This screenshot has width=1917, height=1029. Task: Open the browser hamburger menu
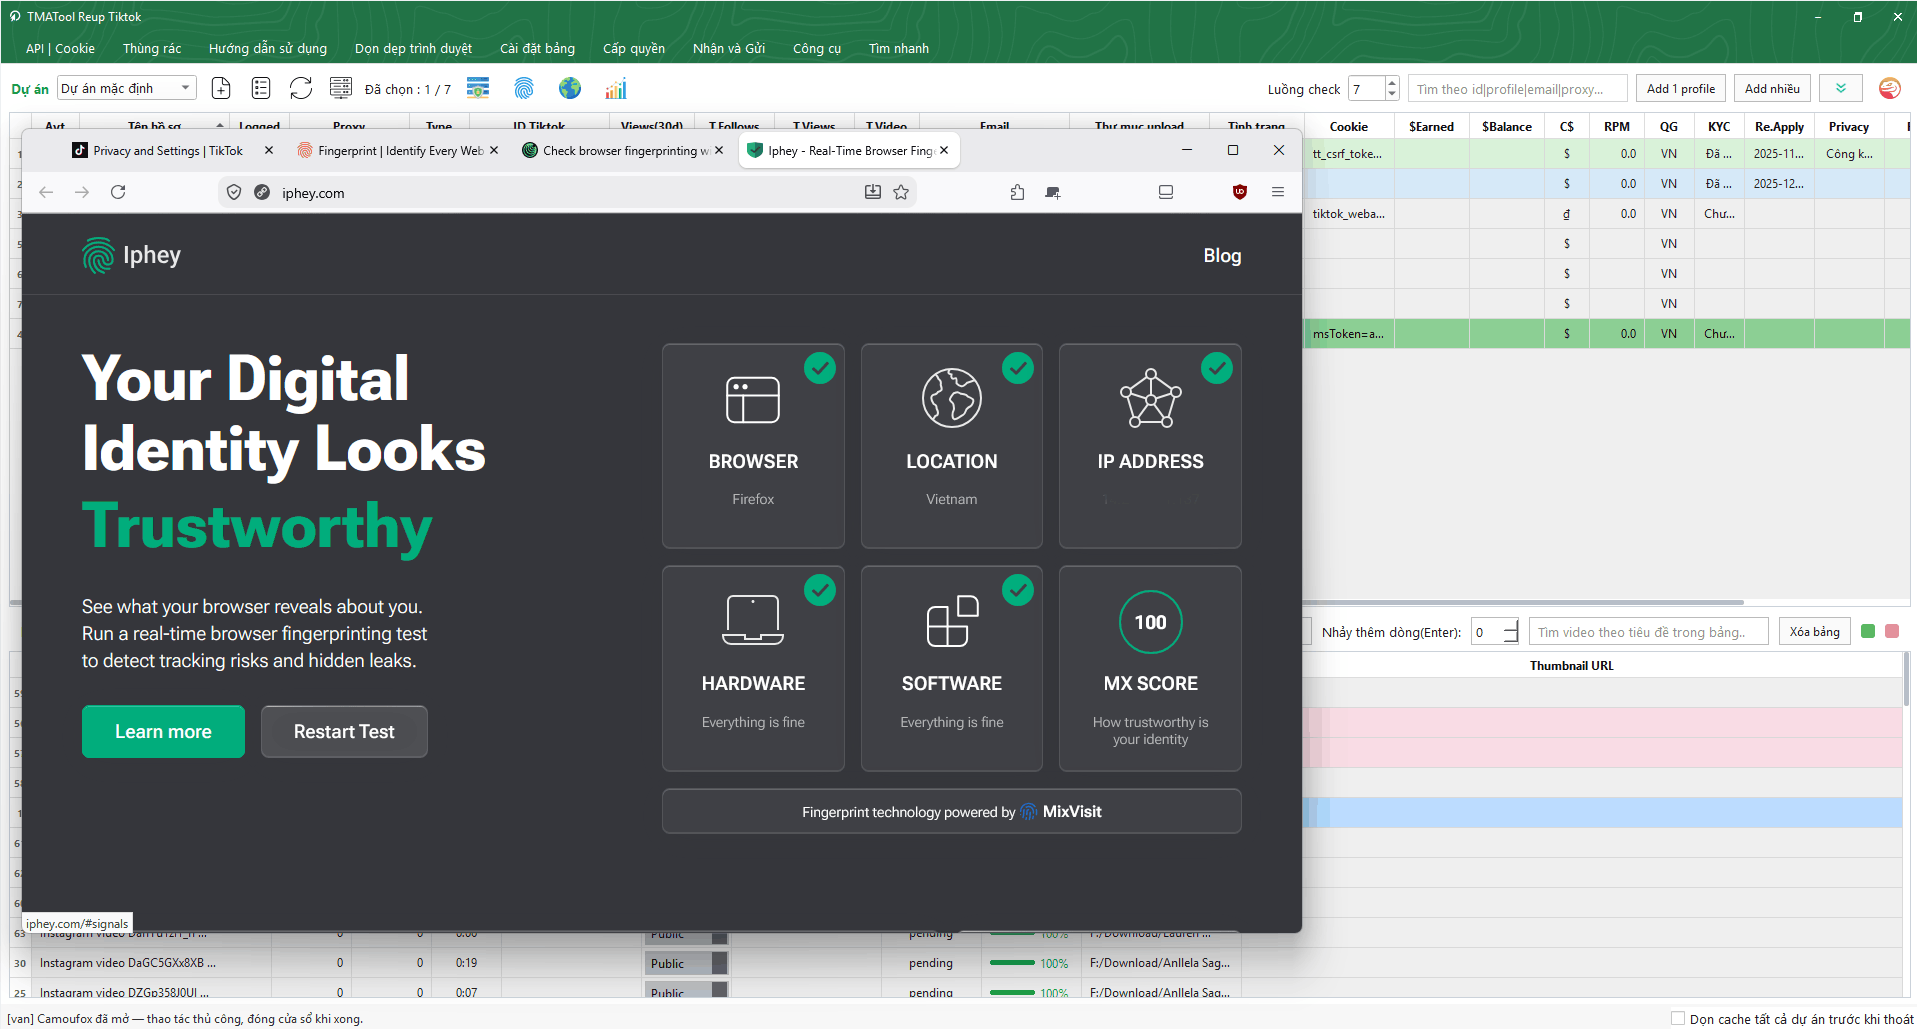click(x=1278, y=192)
